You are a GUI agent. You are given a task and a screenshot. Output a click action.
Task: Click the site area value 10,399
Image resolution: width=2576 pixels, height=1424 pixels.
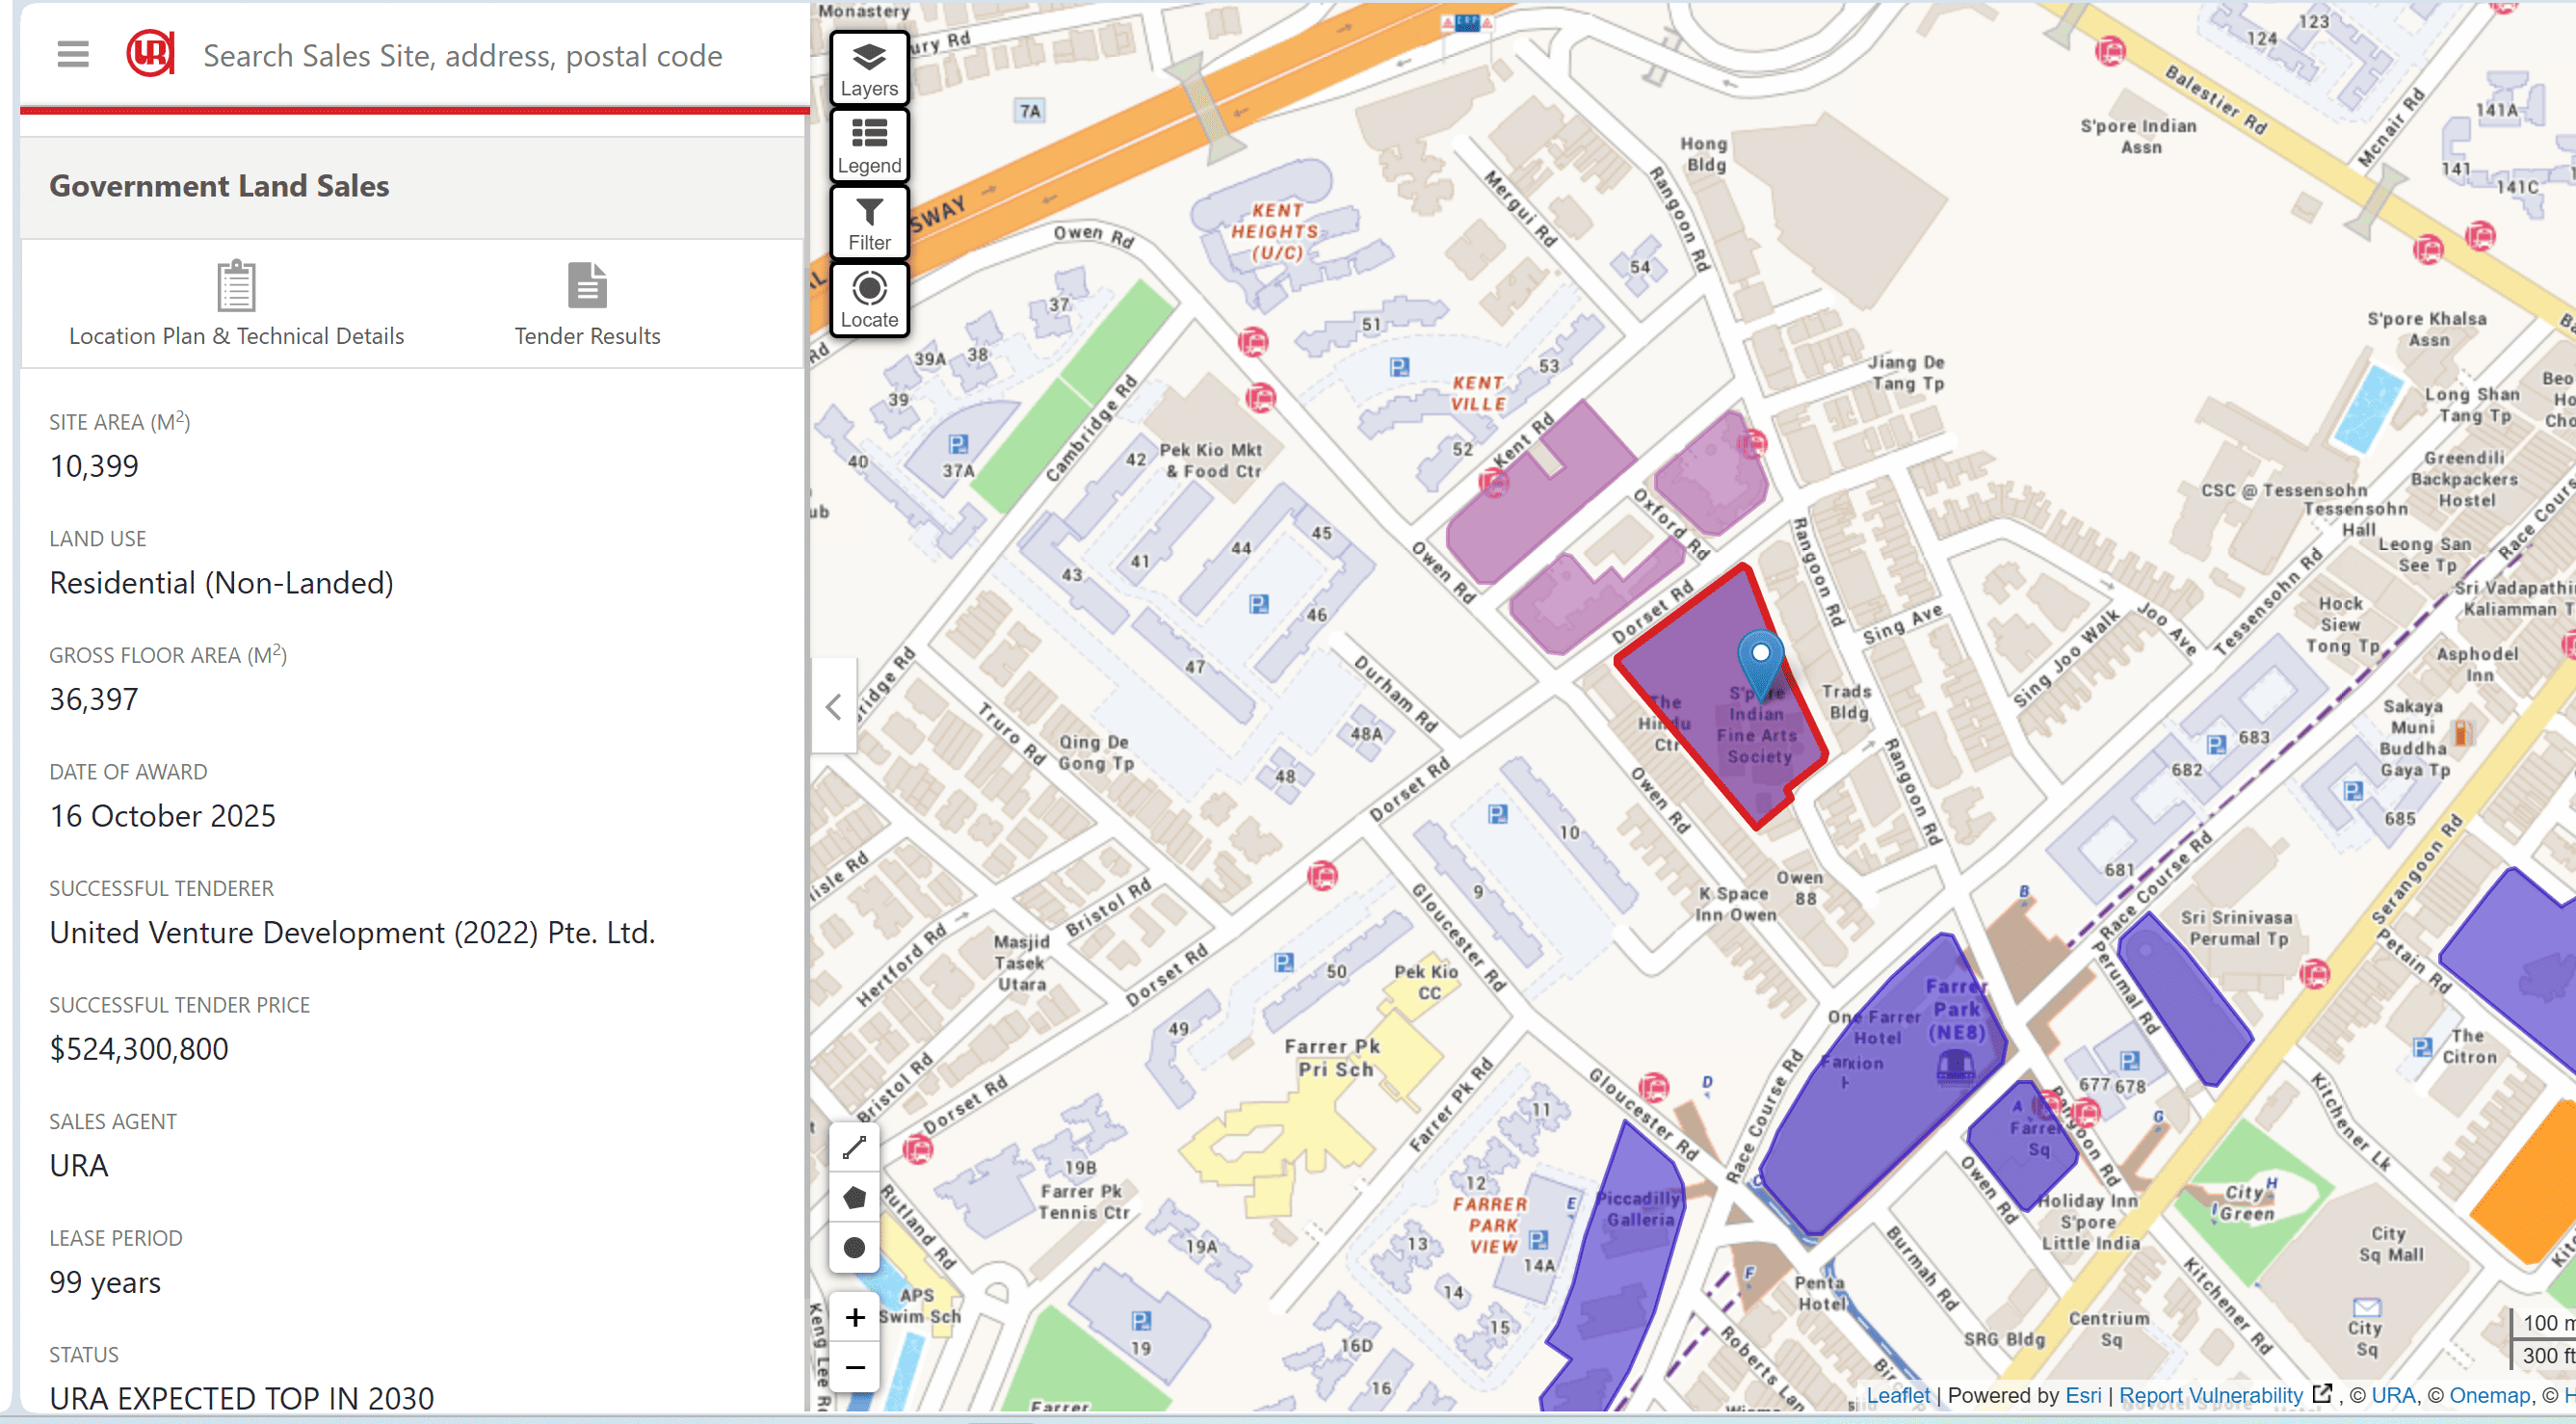coord(94,466)
